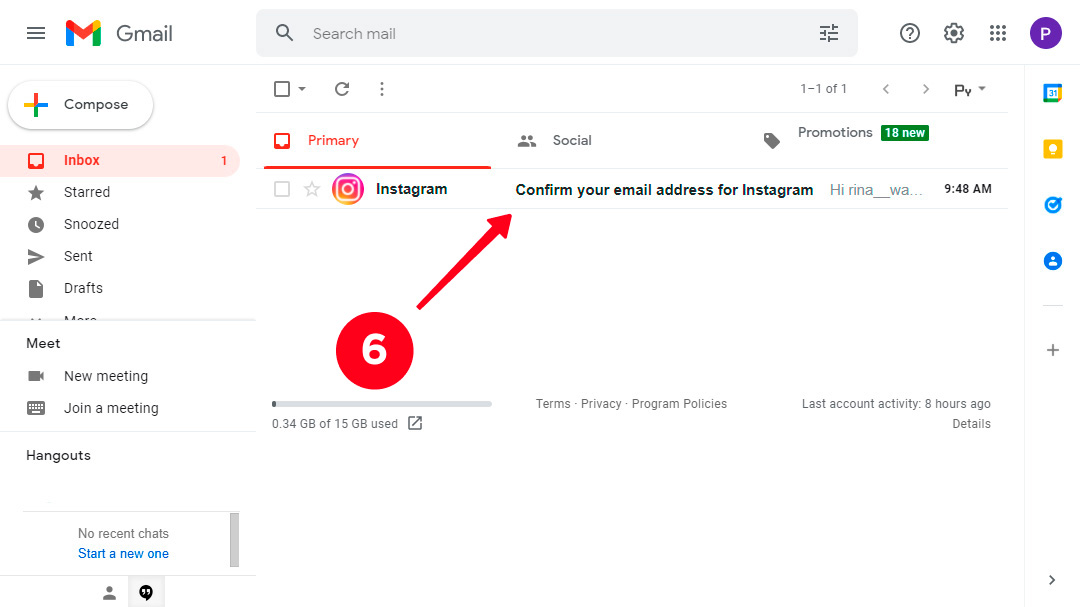Go to newer messages arrow

pos(886,89)
